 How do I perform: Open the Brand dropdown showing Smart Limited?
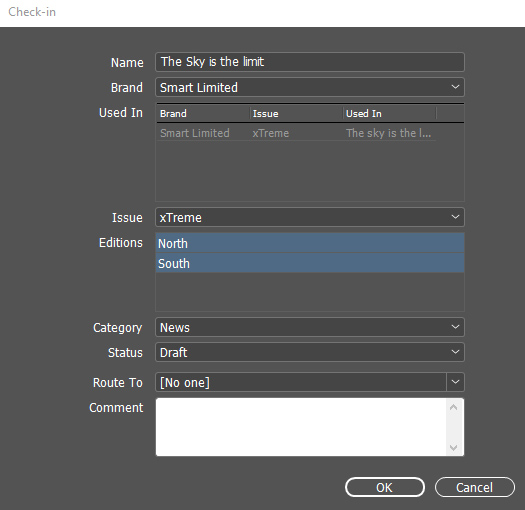coord(310,87)
